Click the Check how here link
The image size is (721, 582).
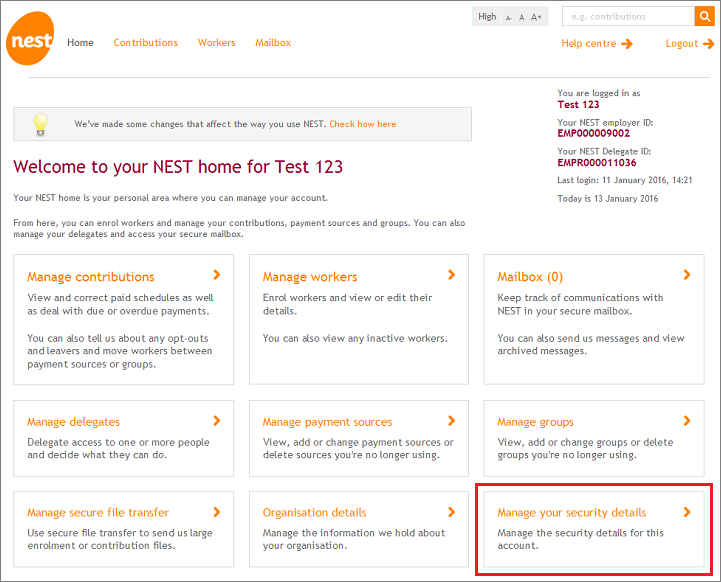tap(363, 124)
